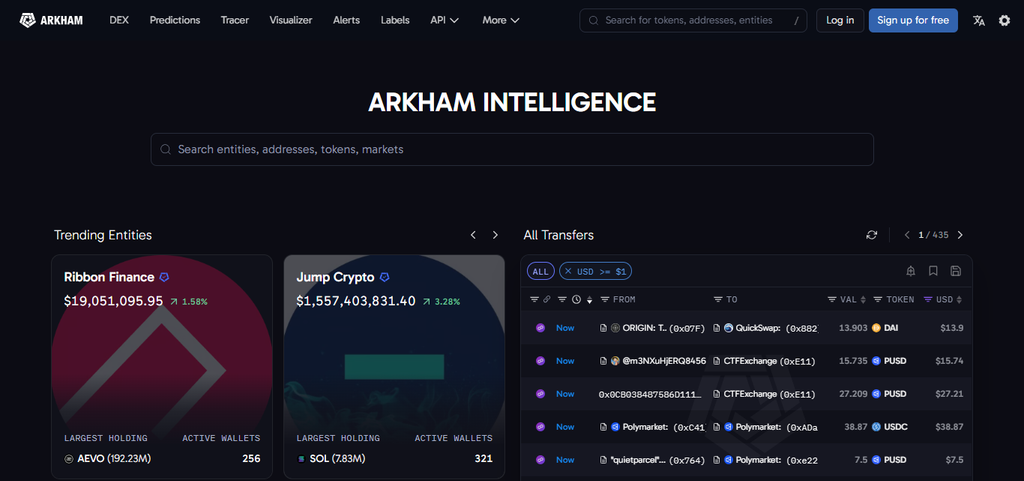The width and height of the screenshot is (1024, 481).
Task: Sort transfers by time arrows
Action: 590,300
